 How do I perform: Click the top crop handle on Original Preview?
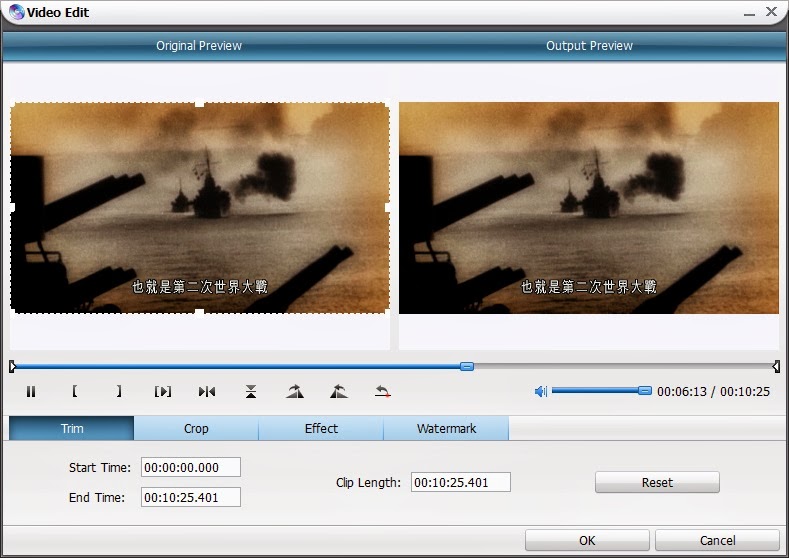[x=200, y=103]
